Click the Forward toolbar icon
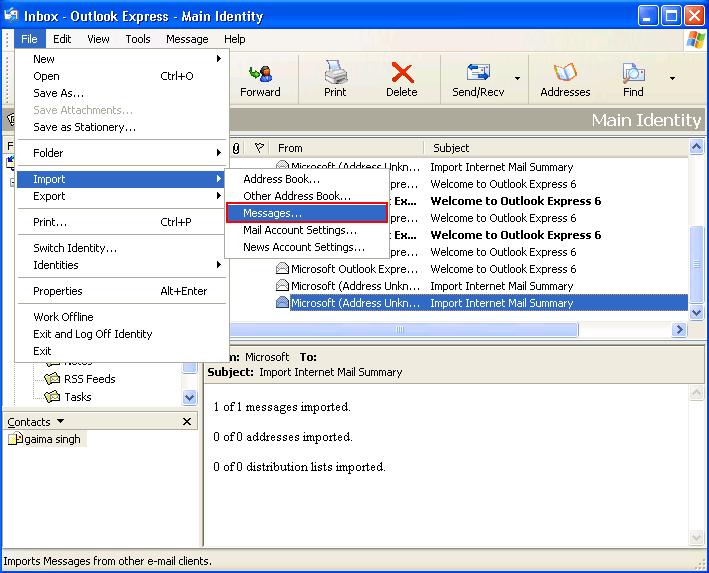Screen dimensions: 709x573 [x=260, y=74]
